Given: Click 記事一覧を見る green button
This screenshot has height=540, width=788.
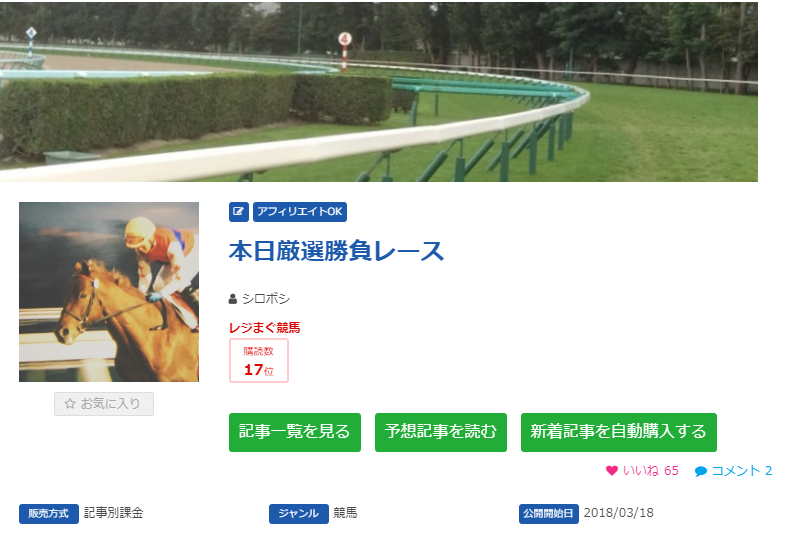Looking at the screenshot, I should pos(295,432).
